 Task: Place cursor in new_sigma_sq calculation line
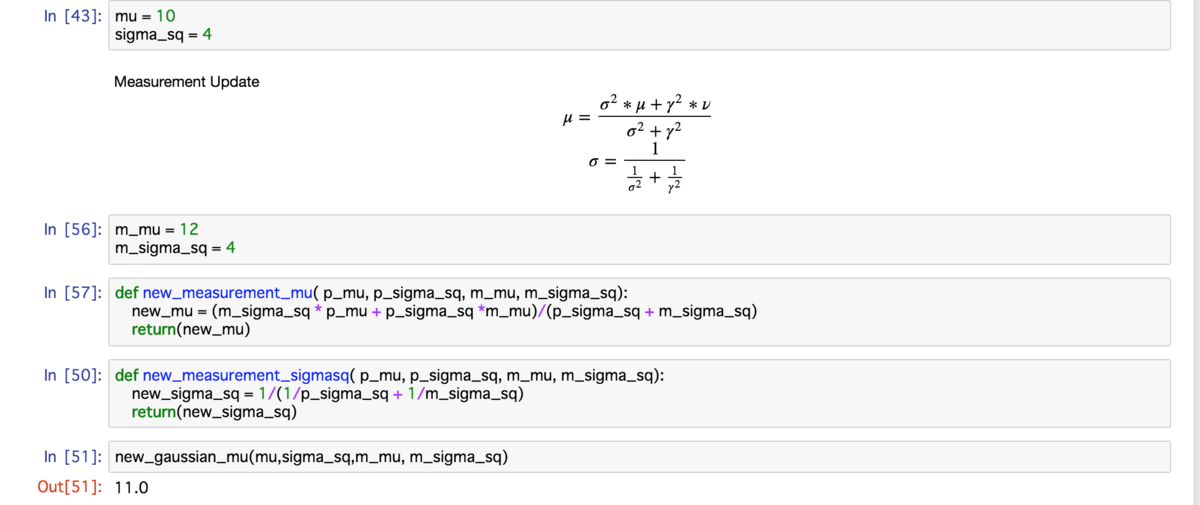pyautogui.click(x=328, y=394)
